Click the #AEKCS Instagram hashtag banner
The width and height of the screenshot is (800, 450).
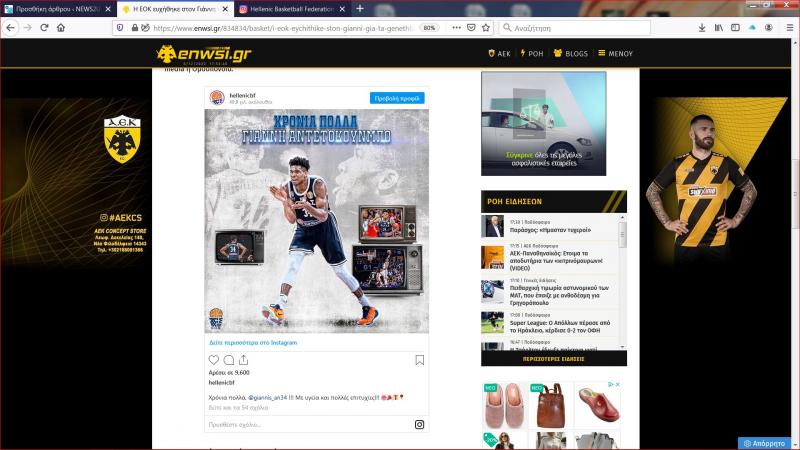click(x=121, y=217)
